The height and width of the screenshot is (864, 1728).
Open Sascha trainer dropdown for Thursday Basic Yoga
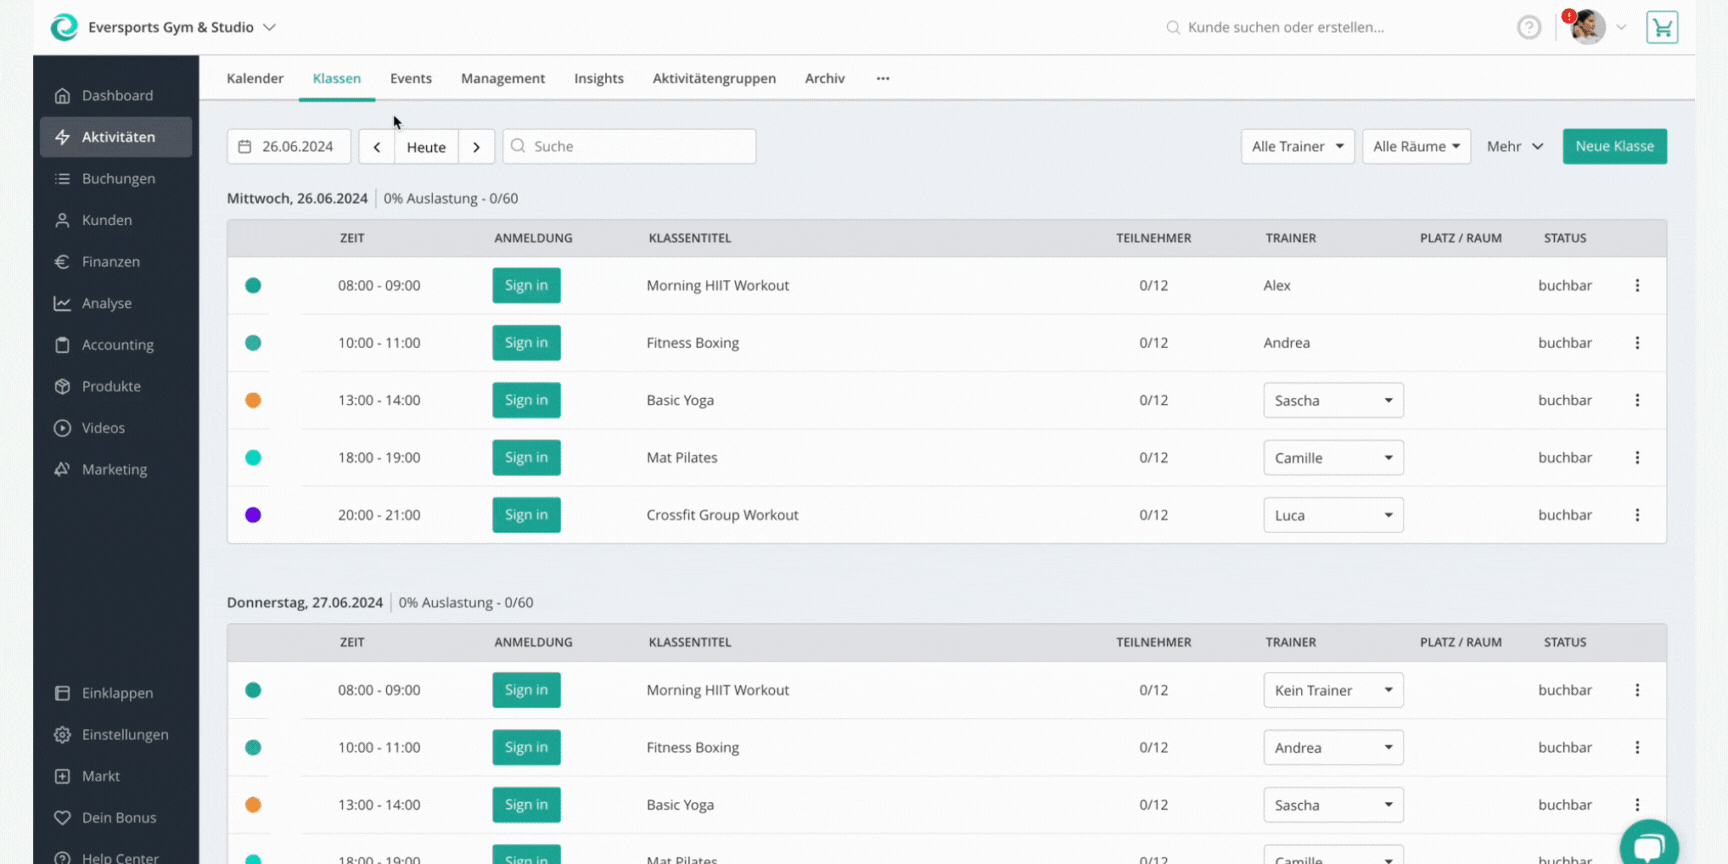click(x=1333, y=805)
